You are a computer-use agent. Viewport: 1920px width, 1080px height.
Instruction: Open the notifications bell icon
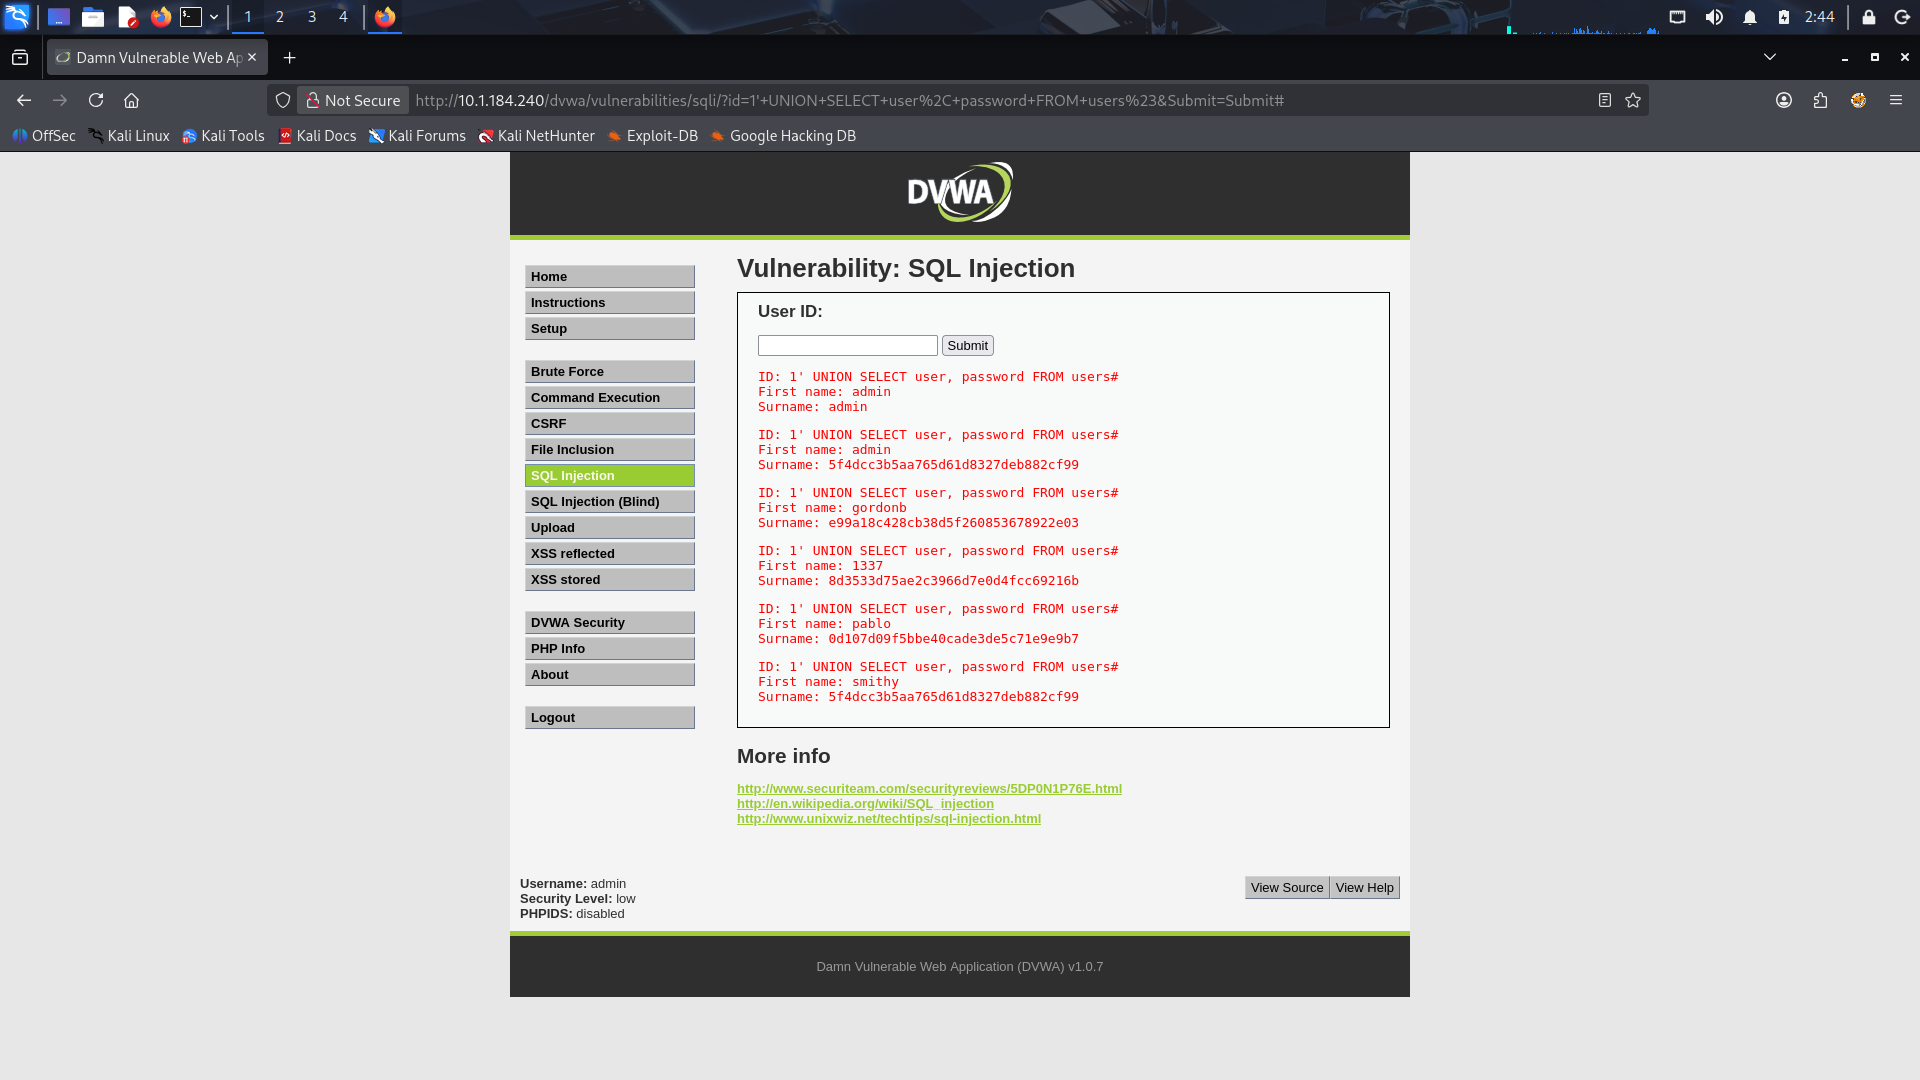coord(1750,17)
